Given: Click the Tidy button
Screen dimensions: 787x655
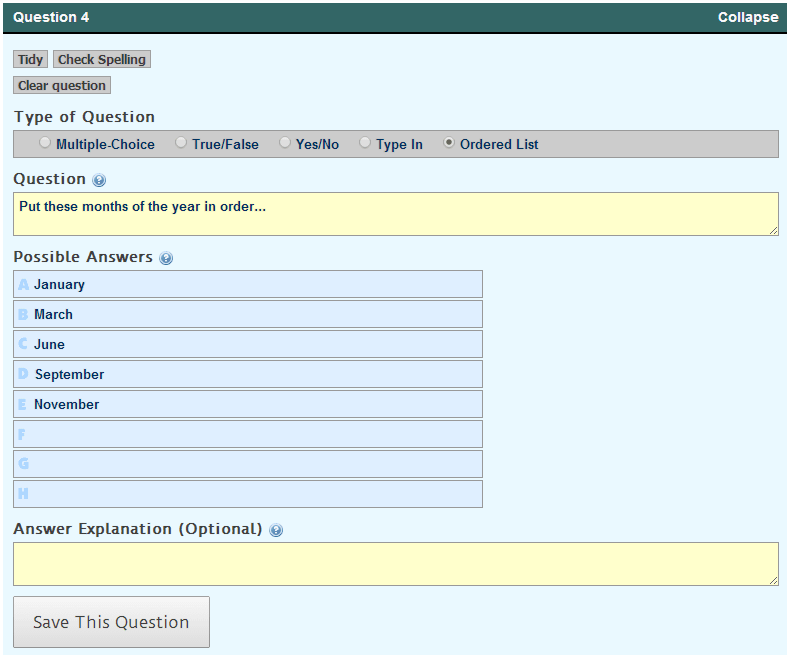Looking at the screenshot, I should (x=30, y=59).
